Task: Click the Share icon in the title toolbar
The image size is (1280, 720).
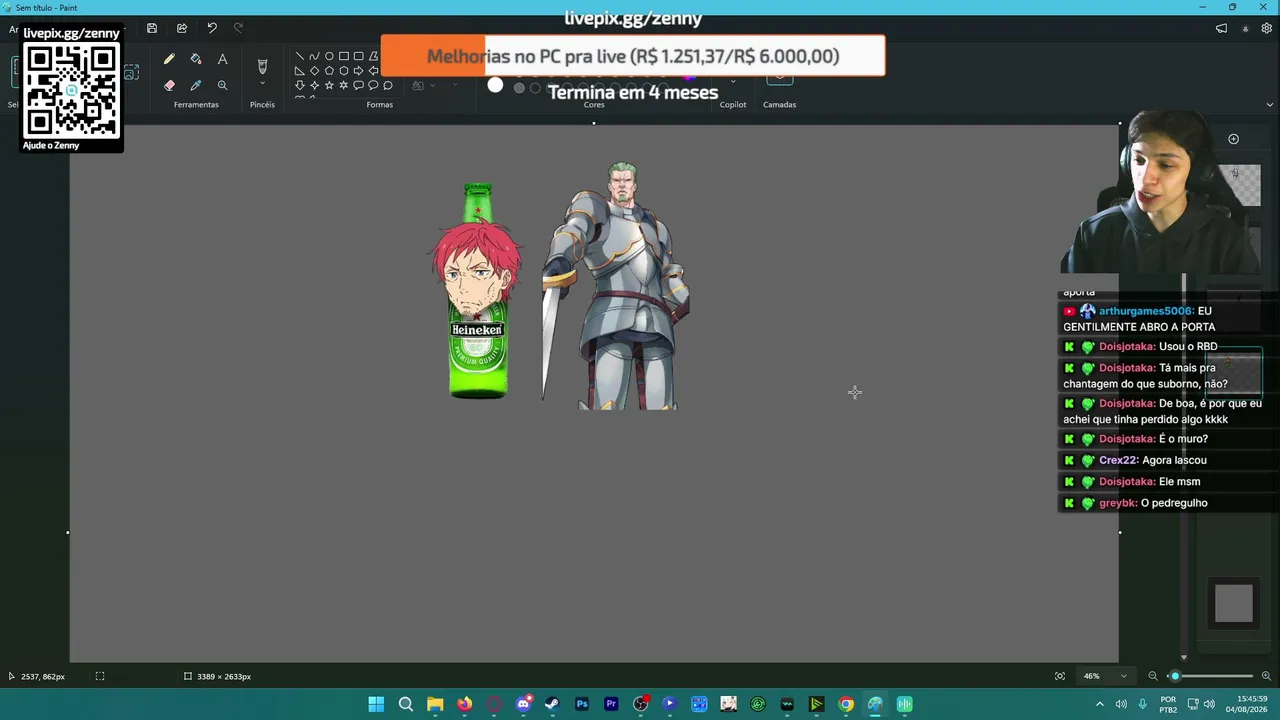Action: (x=182, y=28)
